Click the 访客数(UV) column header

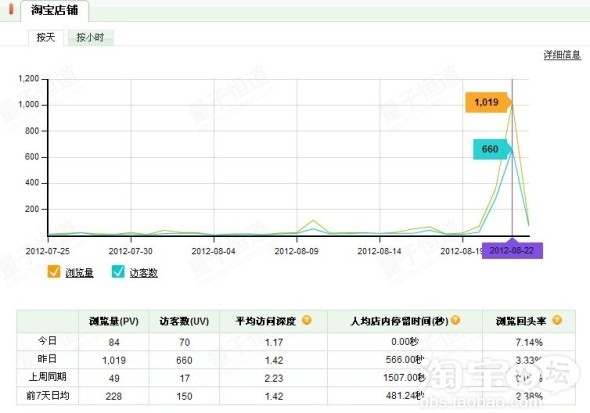[x=184, y=321]
